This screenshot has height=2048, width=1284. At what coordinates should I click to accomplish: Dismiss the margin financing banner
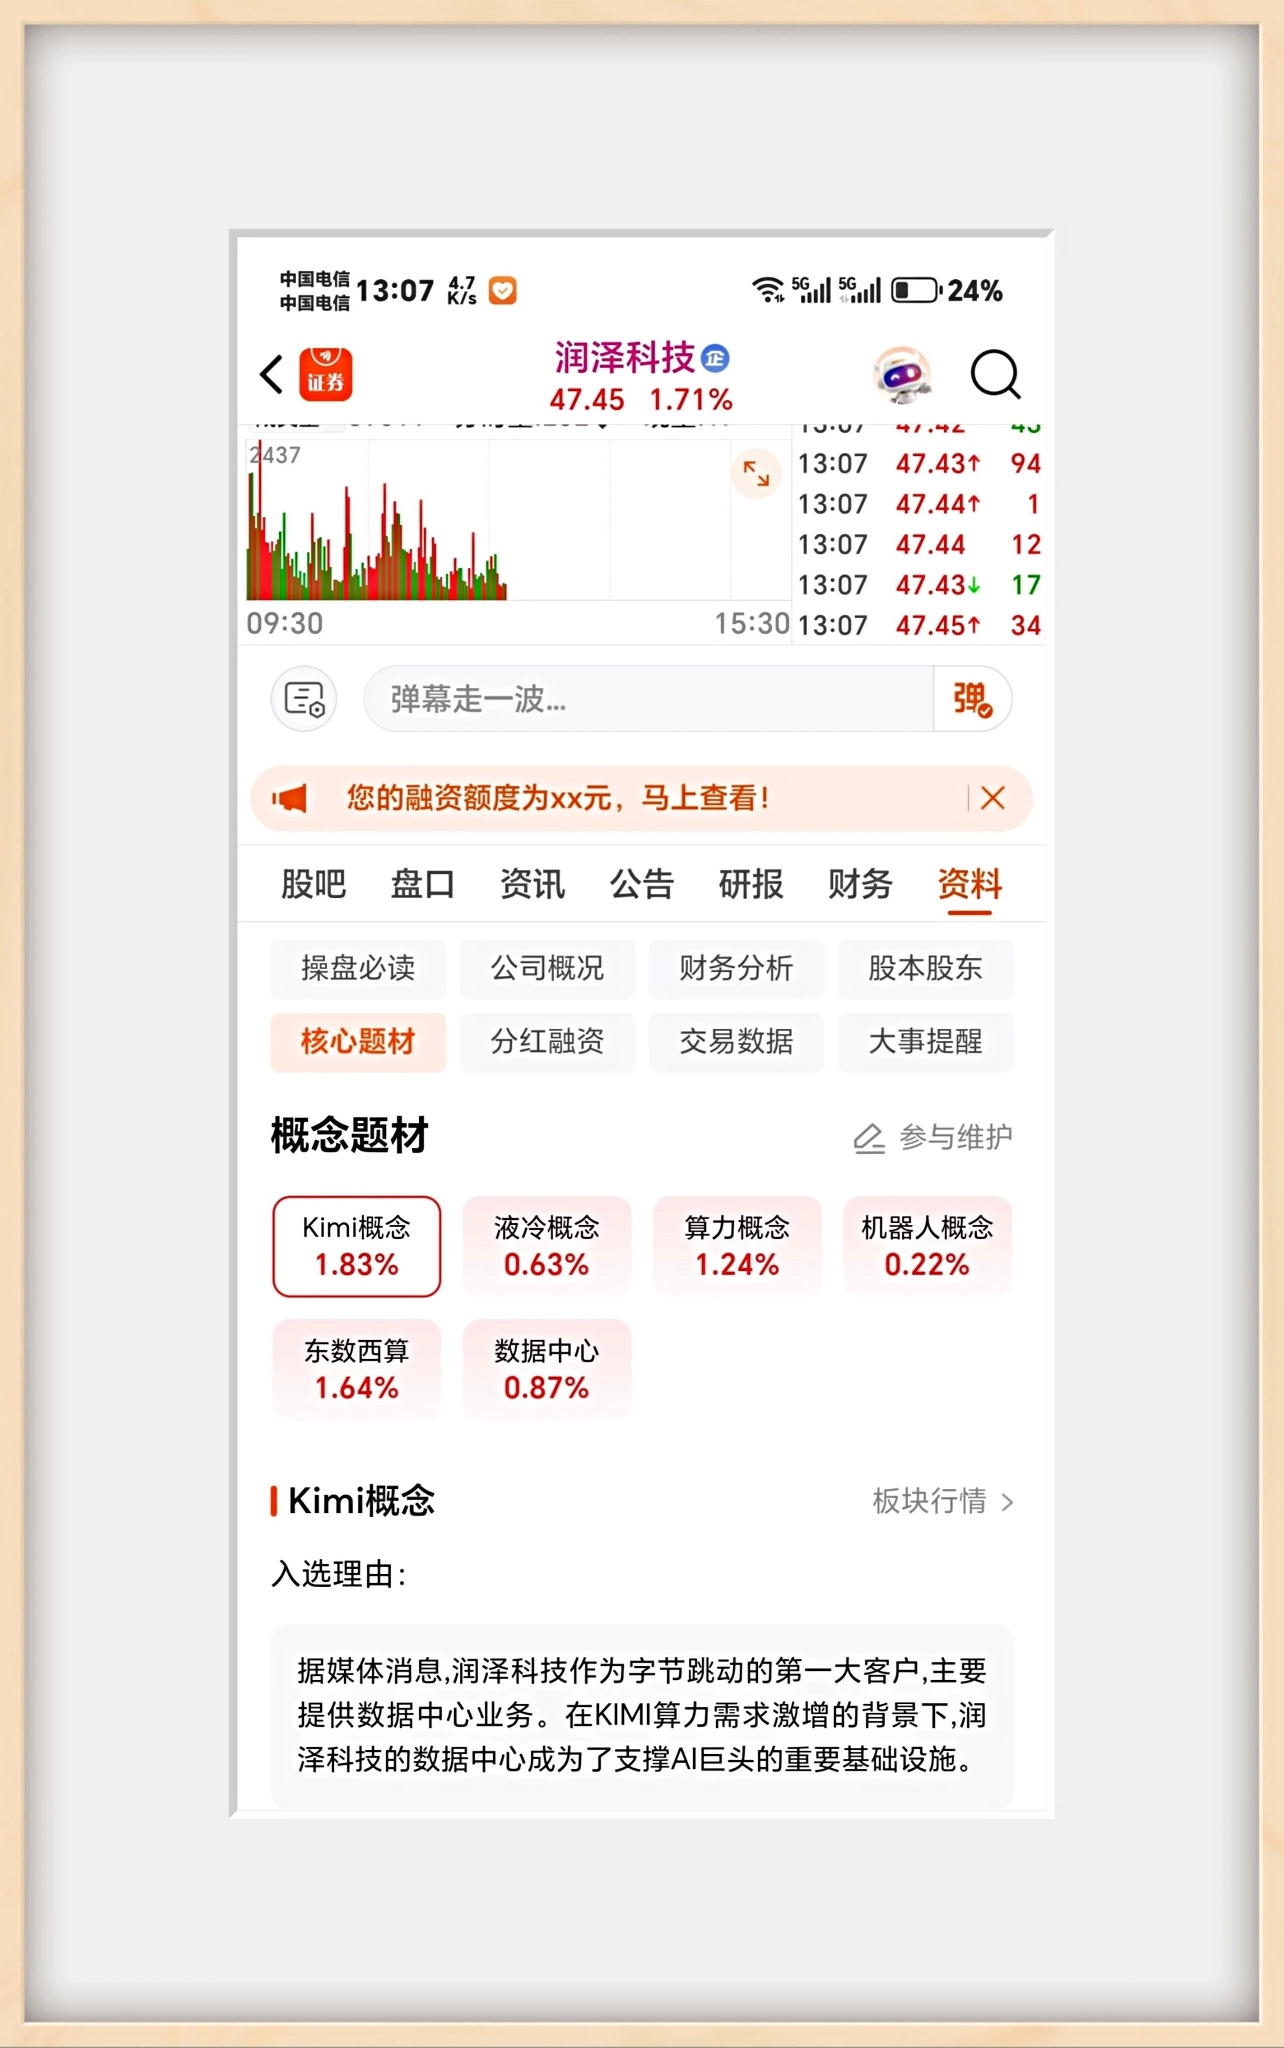(993, 798)
